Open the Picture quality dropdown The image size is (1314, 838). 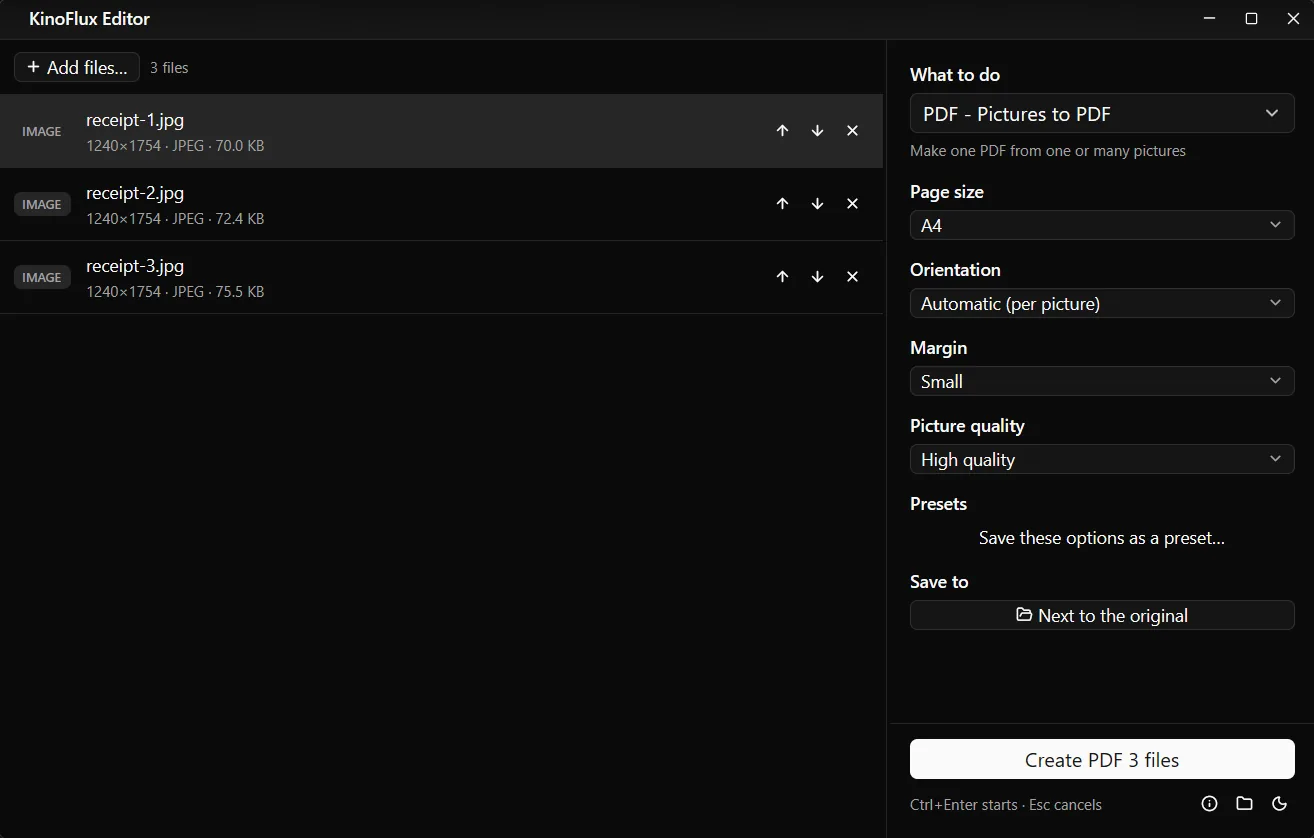(x=1102, y=460)
